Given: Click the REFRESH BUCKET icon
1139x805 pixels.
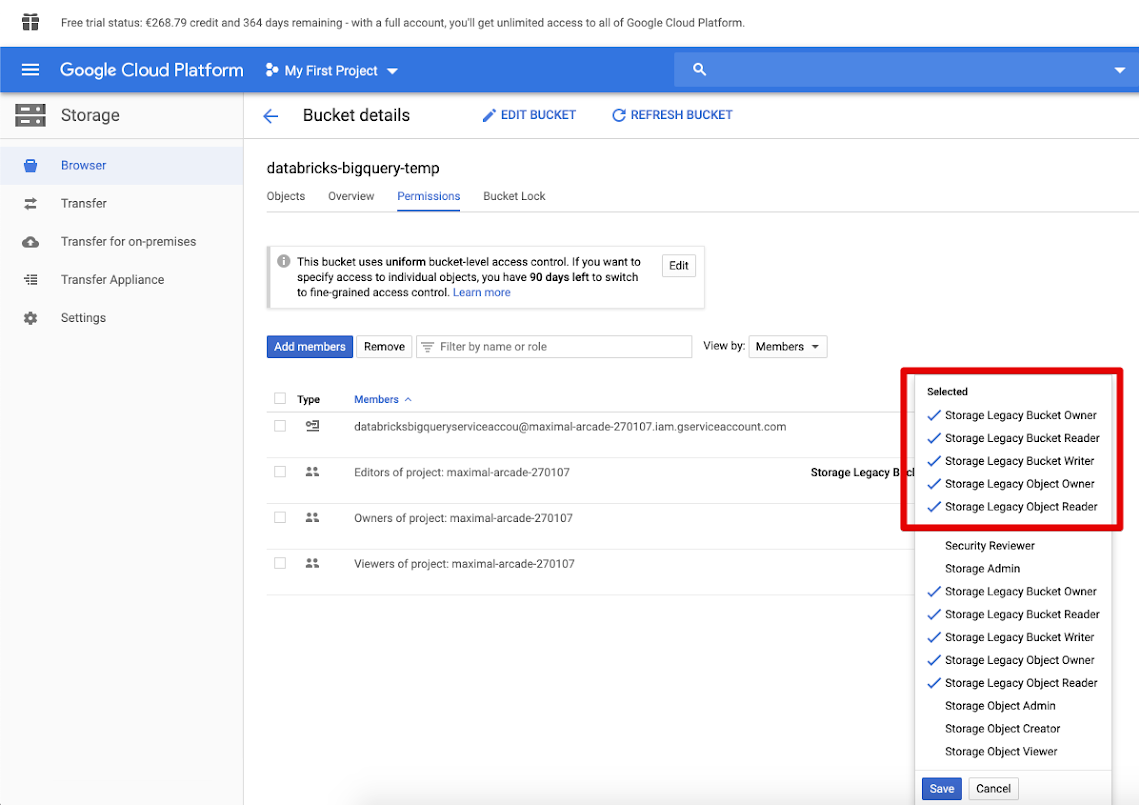Looking at the screenshot, I should tap(619, 115).
